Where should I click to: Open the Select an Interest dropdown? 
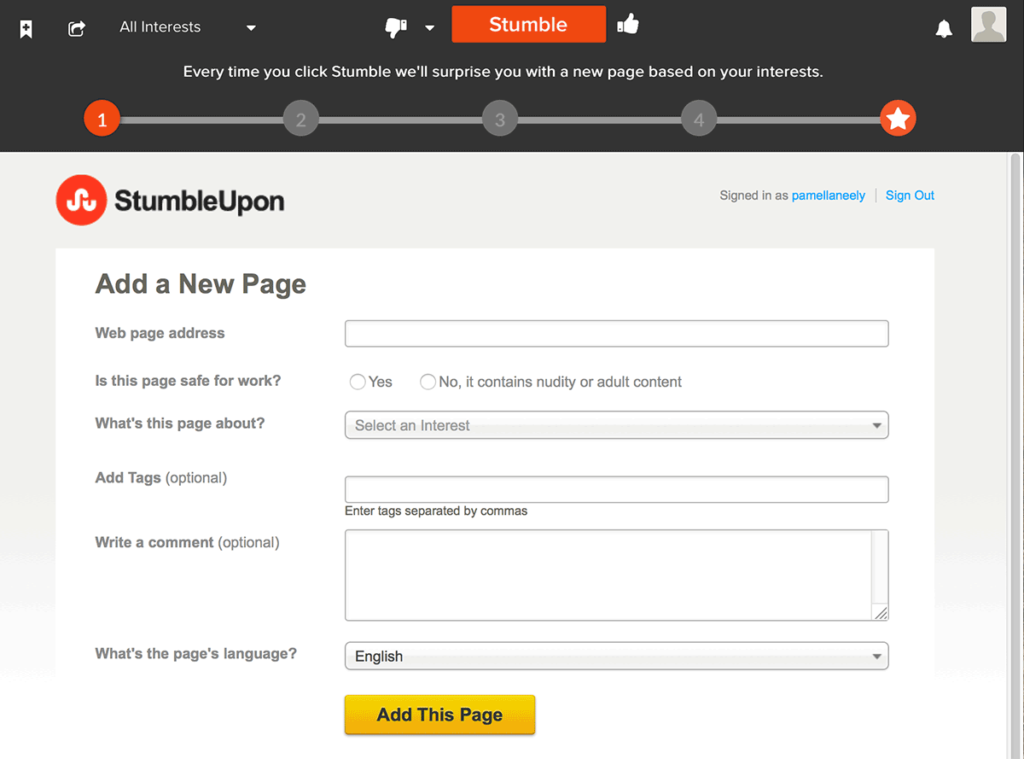(616, 425)
